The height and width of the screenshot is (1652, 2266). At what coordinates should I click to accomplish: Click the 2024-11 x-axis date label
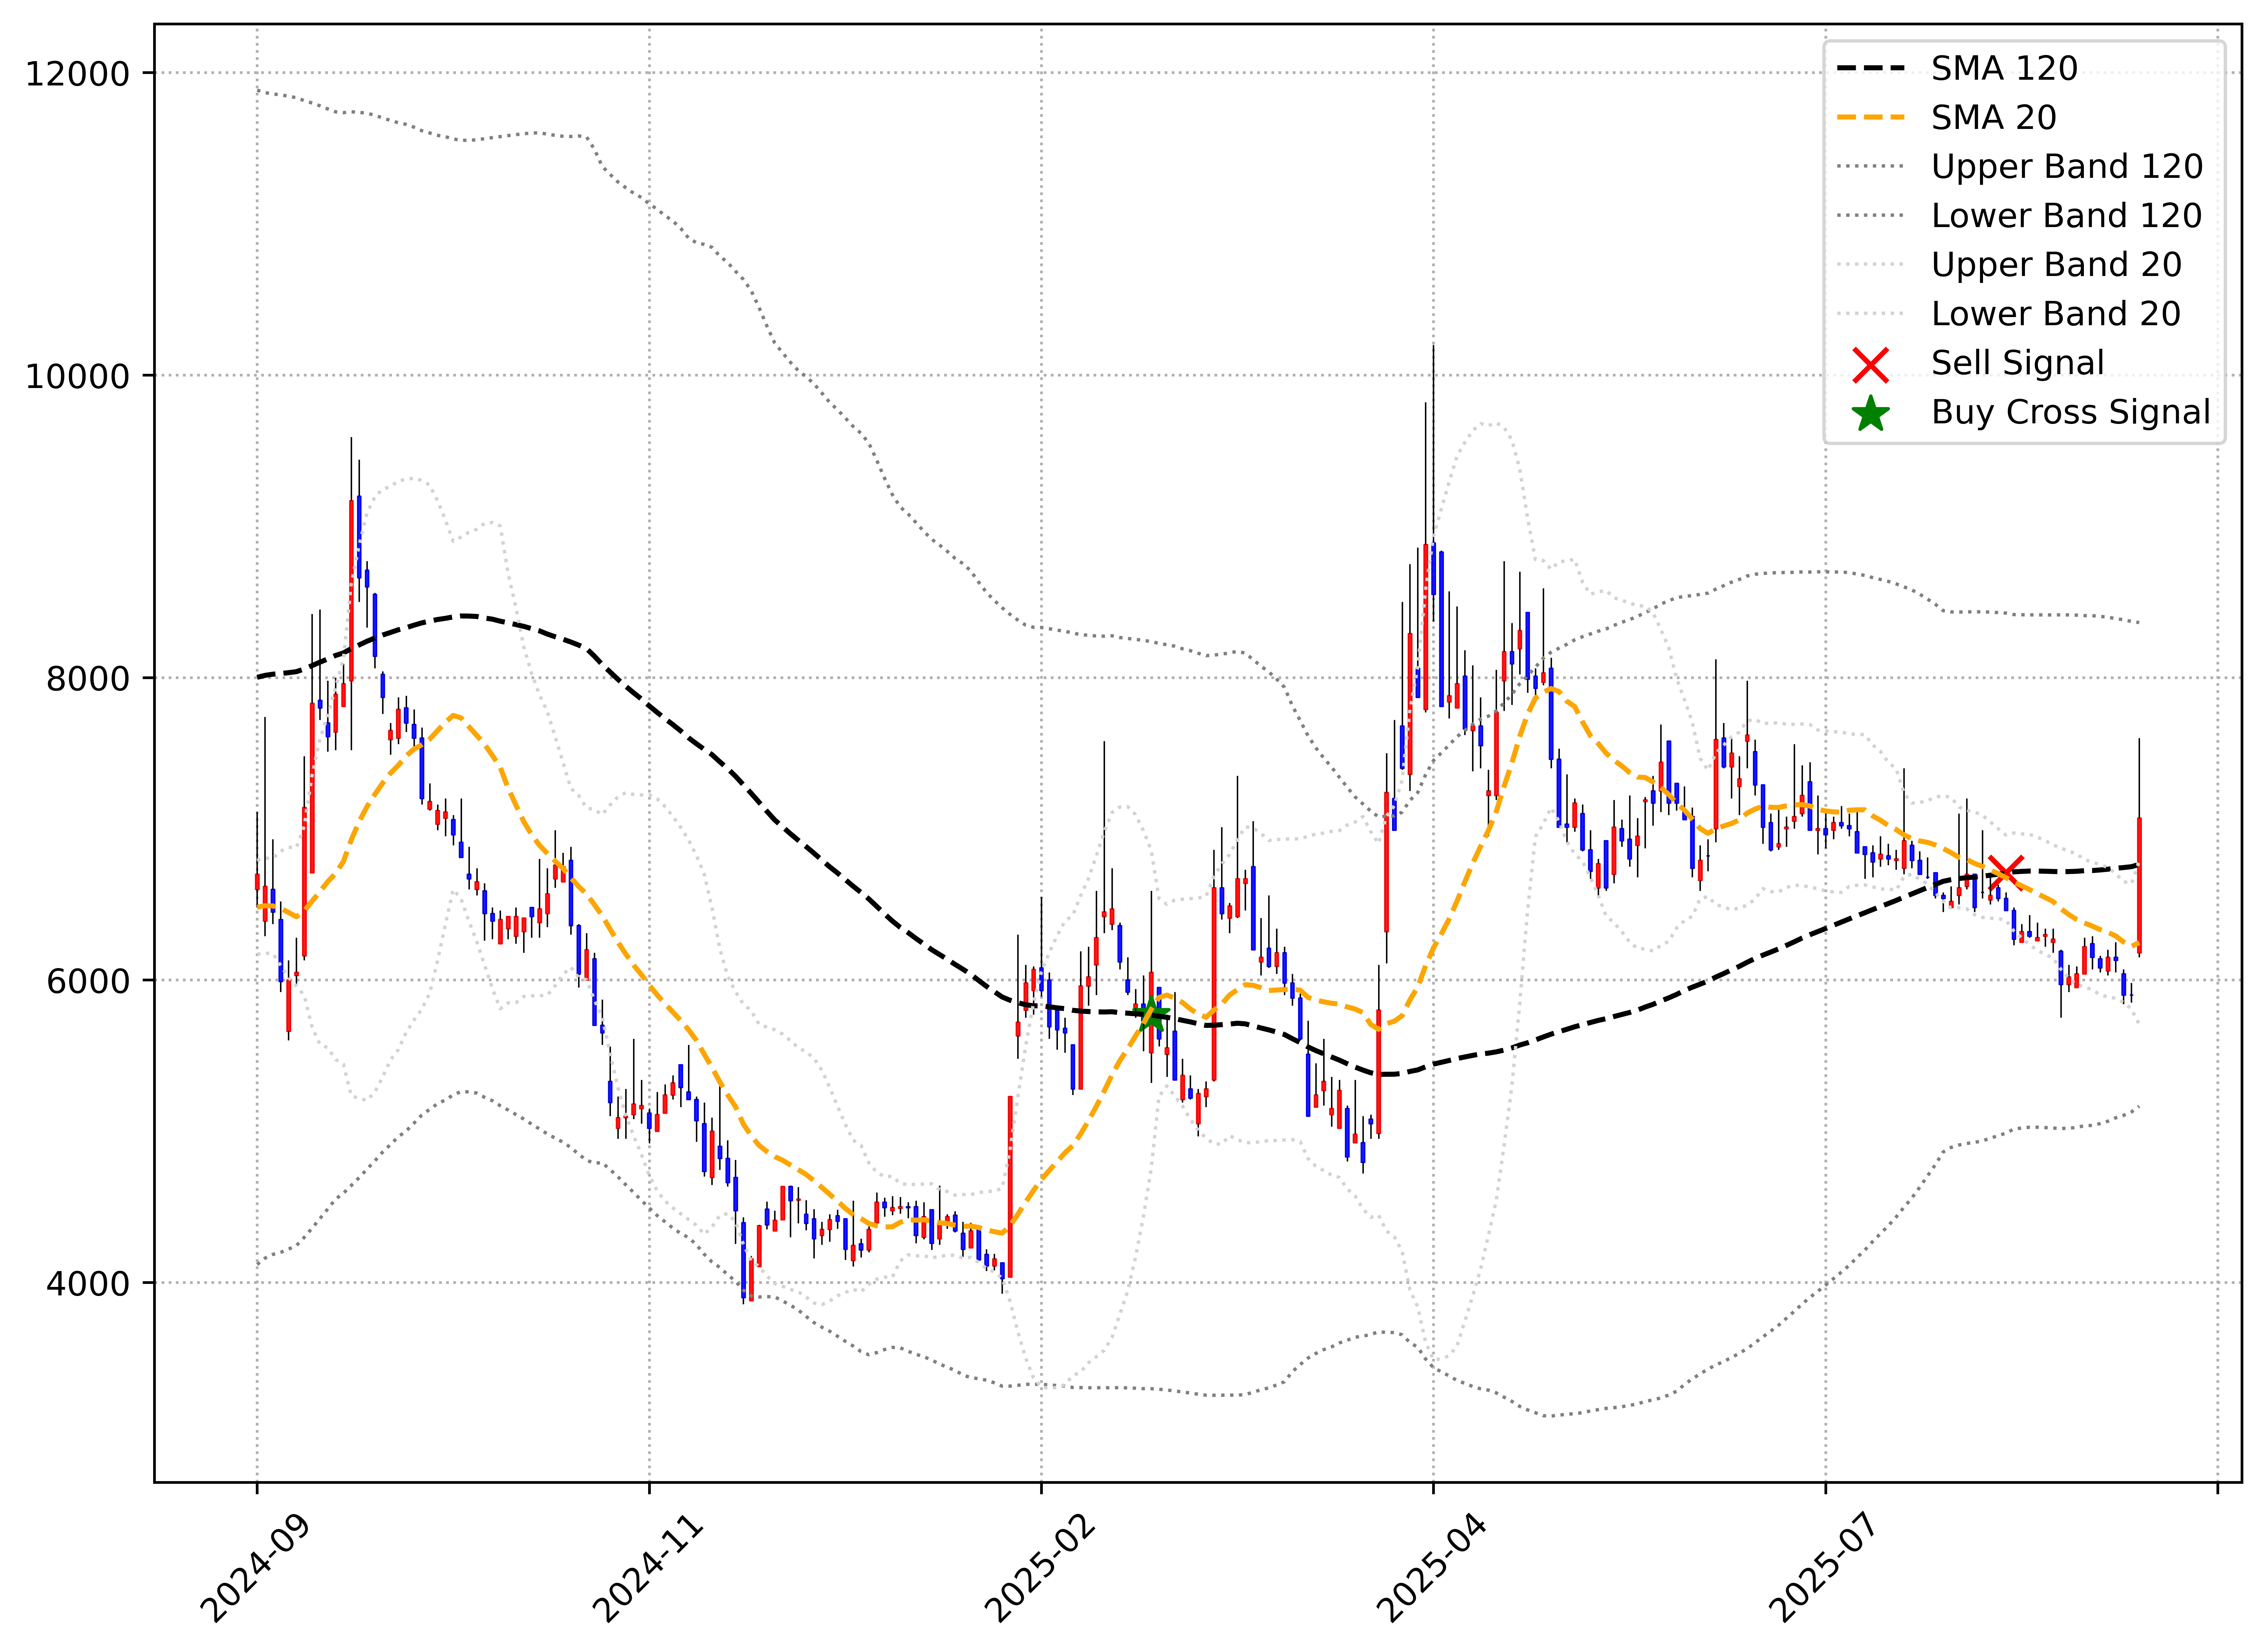(x=648, y=1568)
